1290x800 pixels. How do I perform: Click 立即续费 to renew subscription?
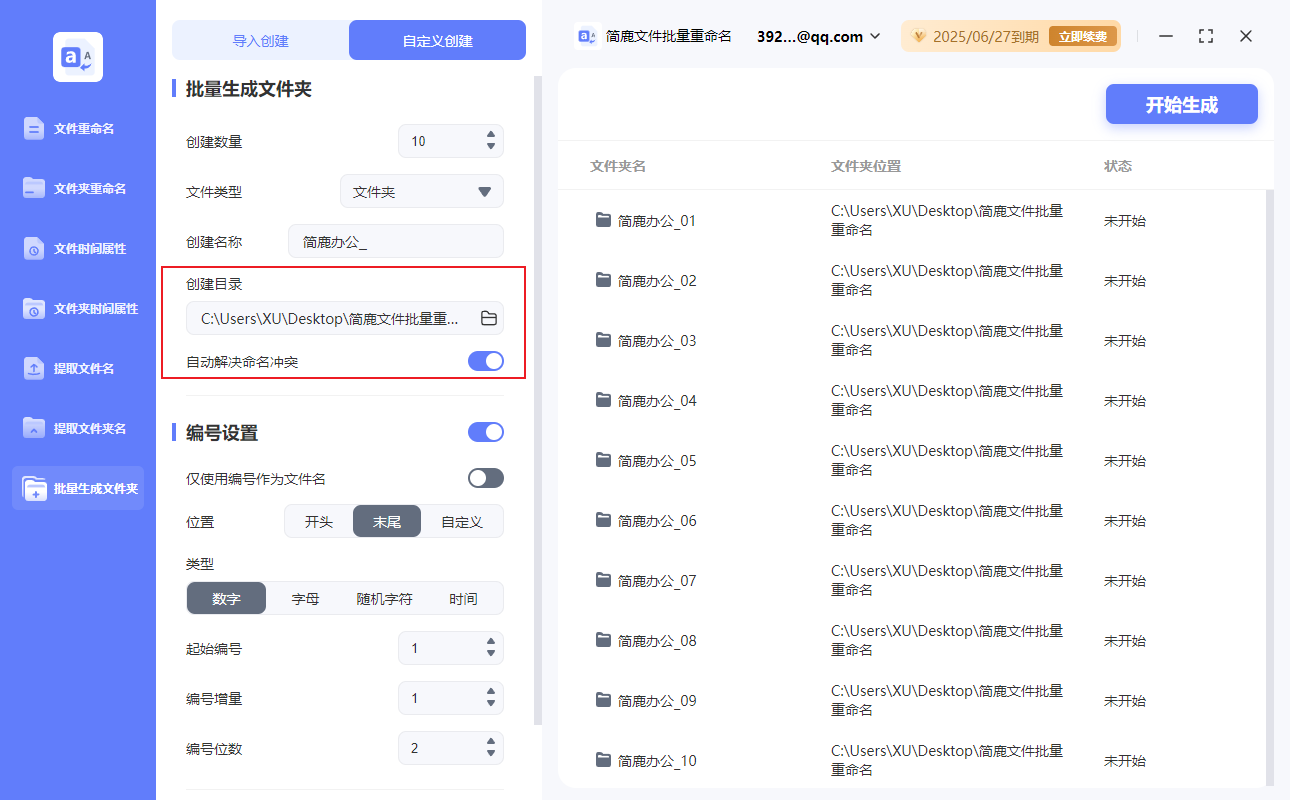[x=1090, y=35]
